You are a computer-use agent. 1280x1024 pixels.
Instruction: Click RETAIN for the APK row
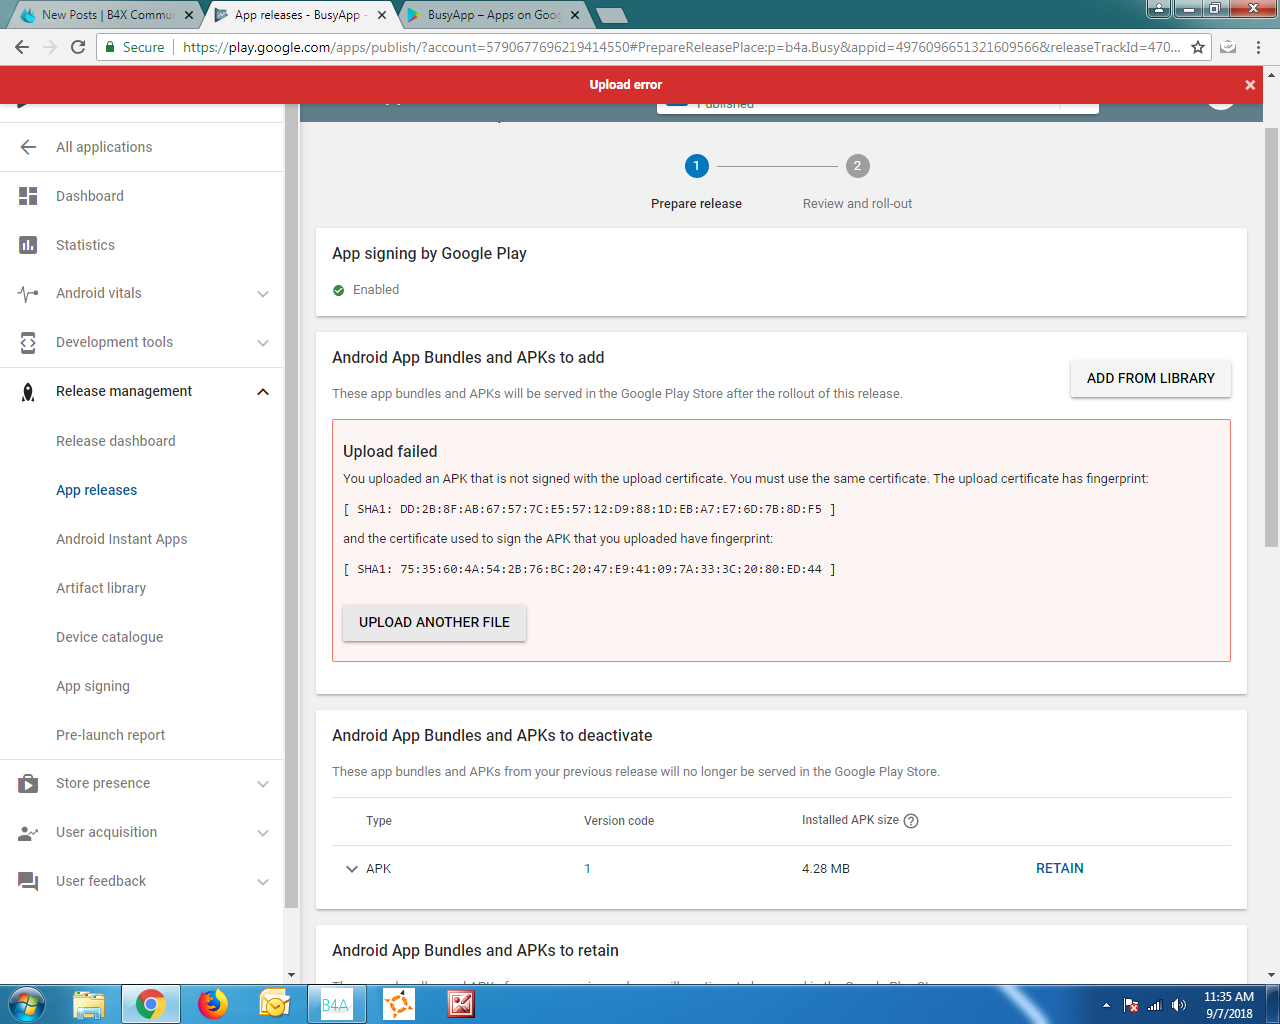(1060, 868)
